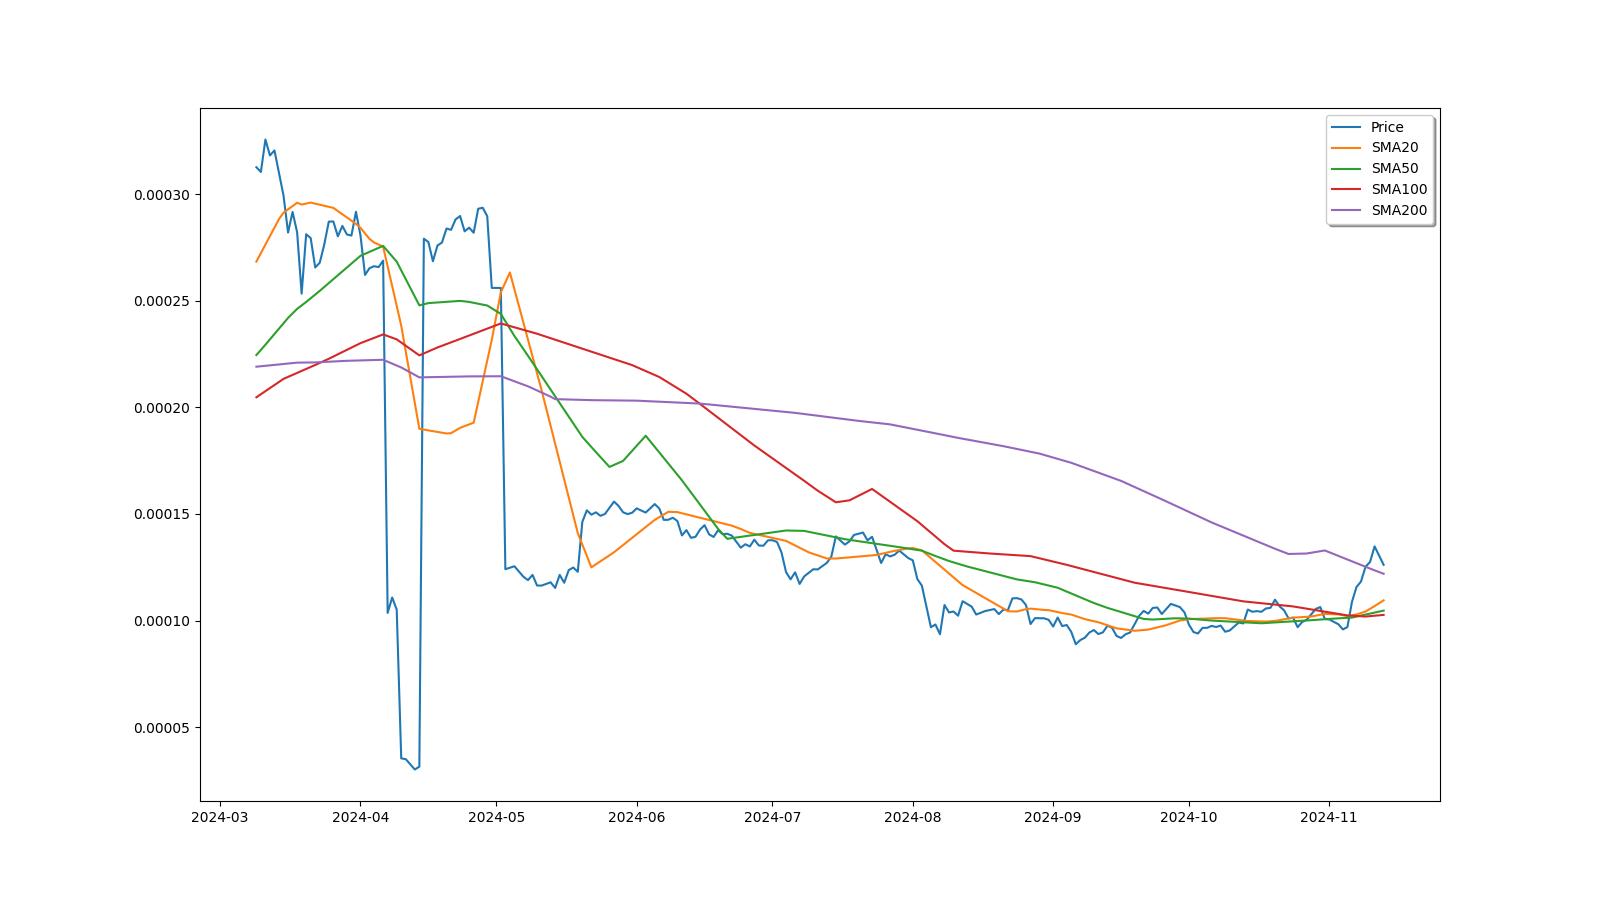Click the 0.00010 y-axis tick label

point(162,622)
